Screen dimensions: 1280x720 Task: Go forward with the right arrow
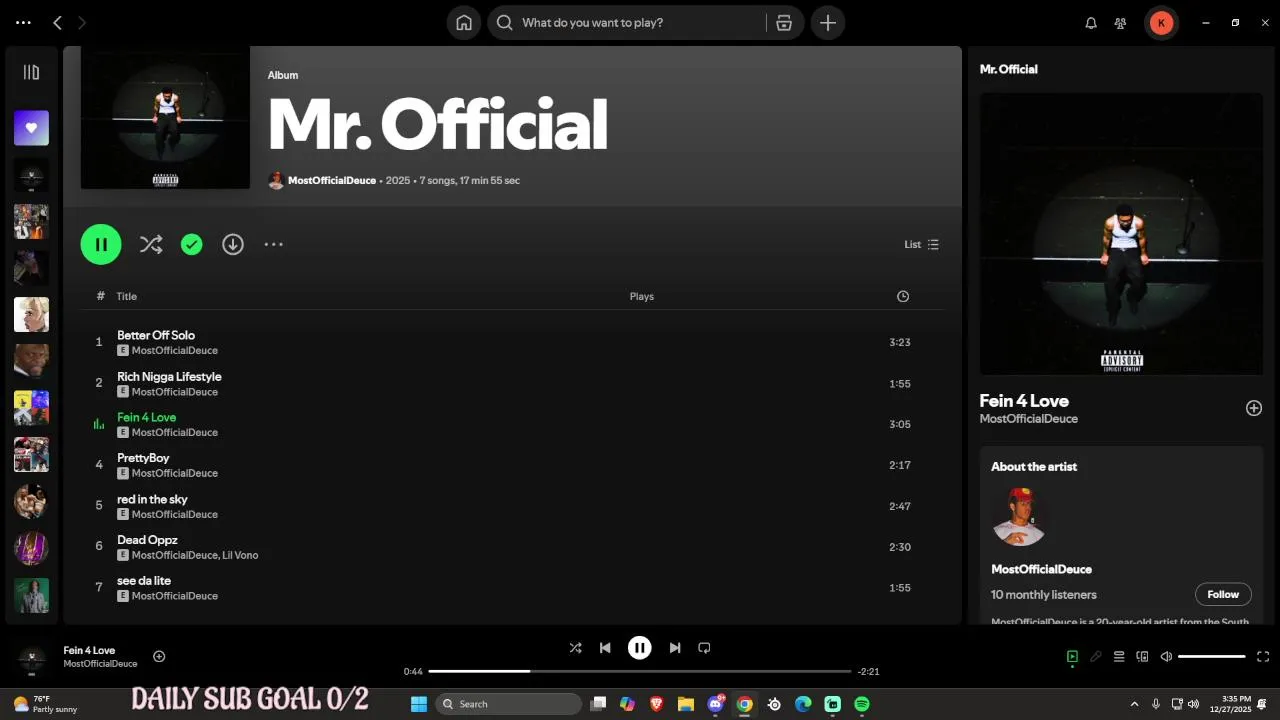82,22
